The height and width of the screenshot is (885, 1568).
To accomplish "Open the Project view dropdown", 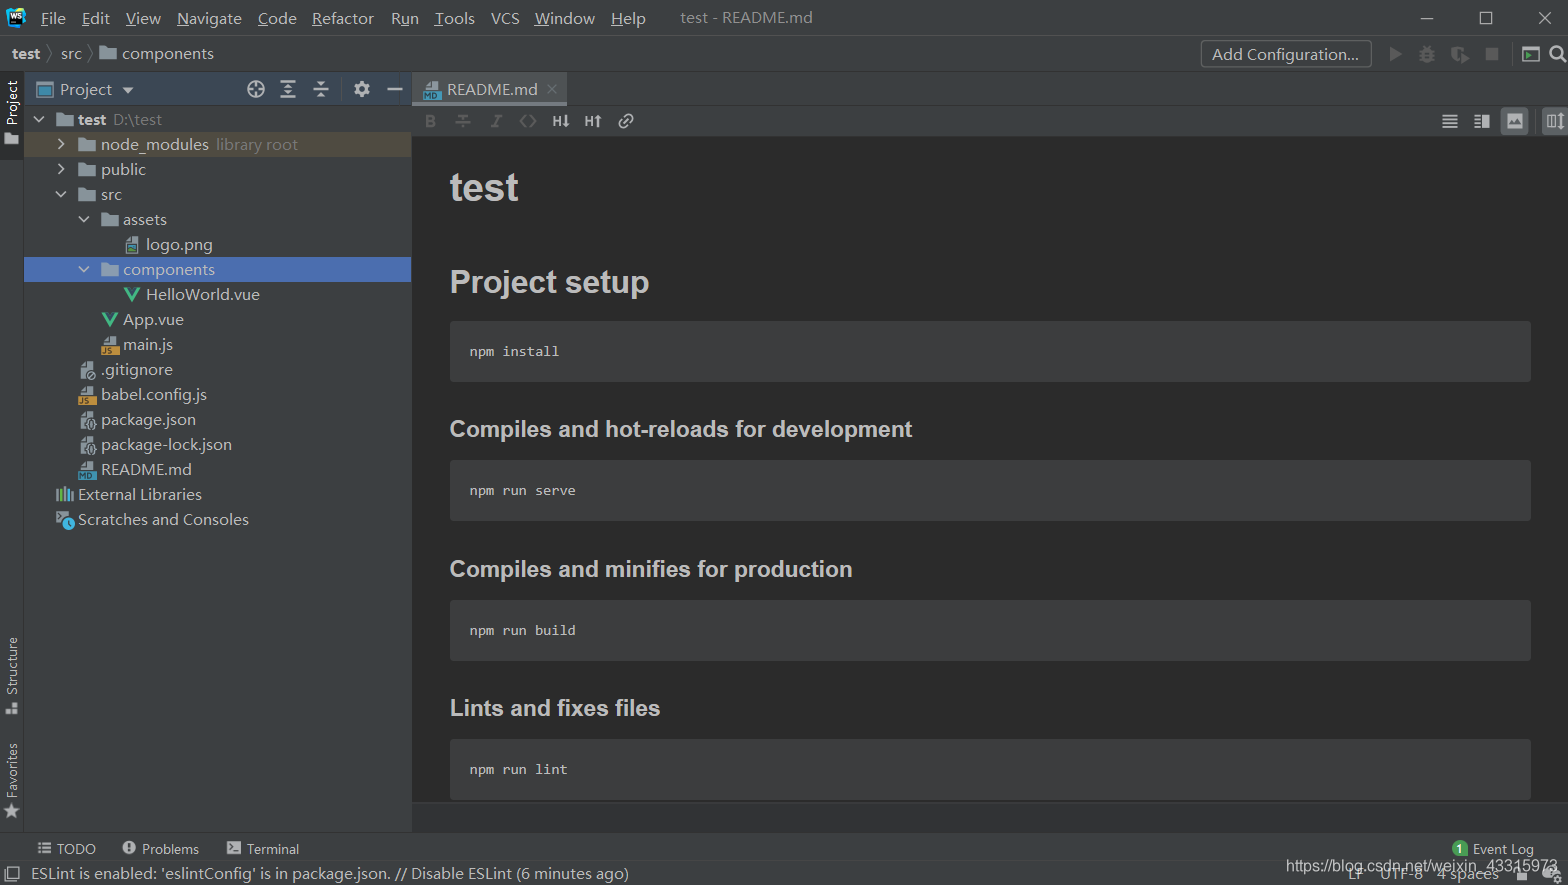I will click(x=128, y=90).
